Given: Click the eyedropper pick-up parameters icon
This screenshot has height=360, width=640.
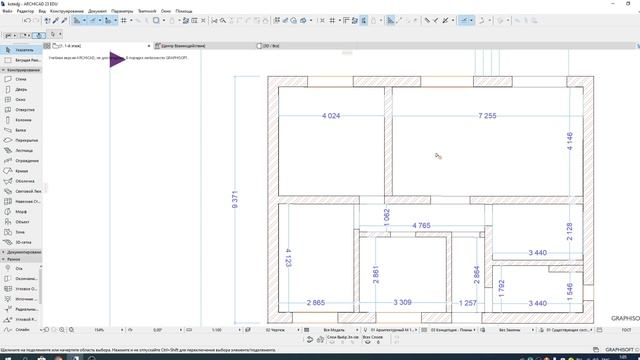Looking at the screenshot, I should click(x=56, y=20).
